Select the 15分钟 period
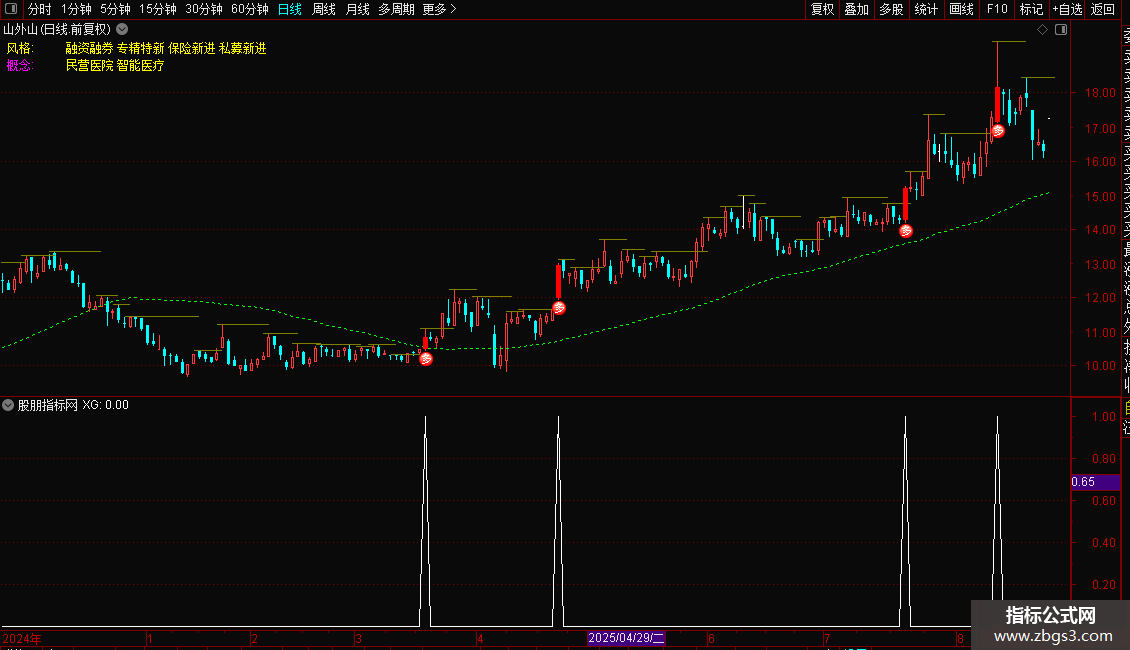The width and height of the screenshot is (1130, 650). 158,9
